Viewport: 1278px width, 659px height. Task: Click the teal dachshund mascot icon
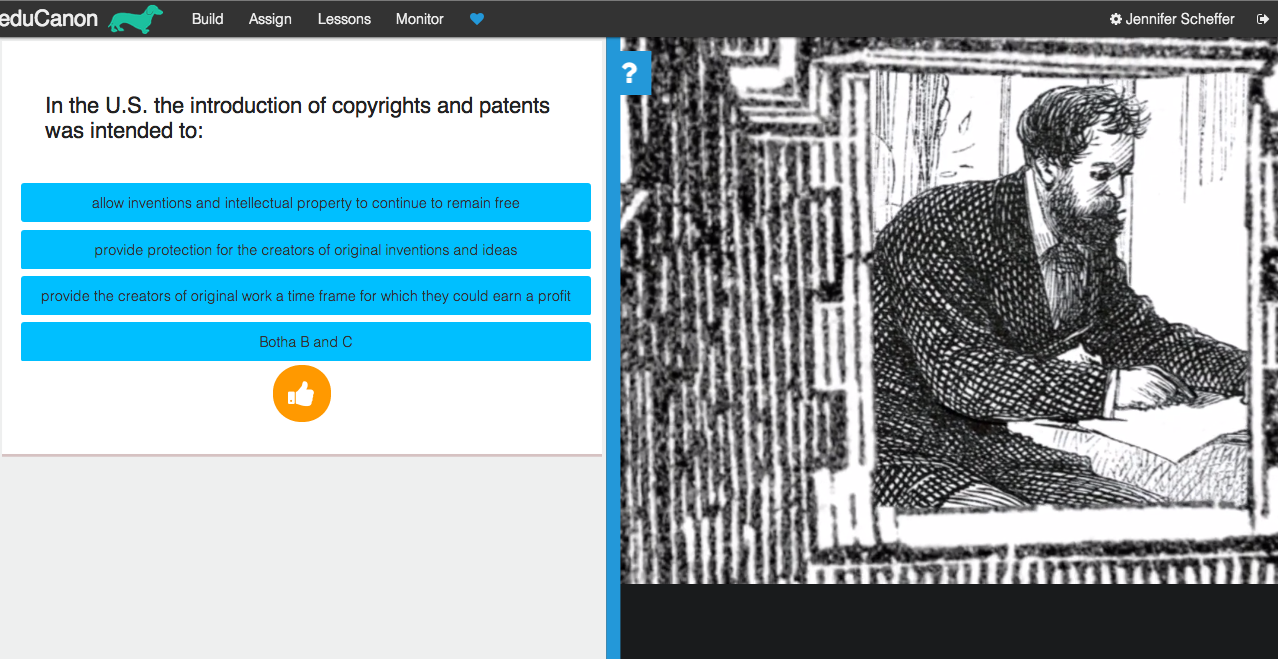[x=135, y=19]
